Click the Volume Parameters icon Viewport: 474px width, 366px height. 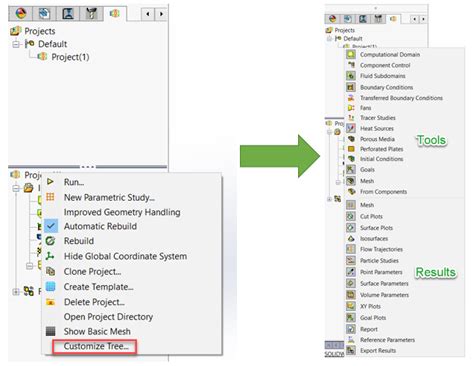tap(351, 295)
